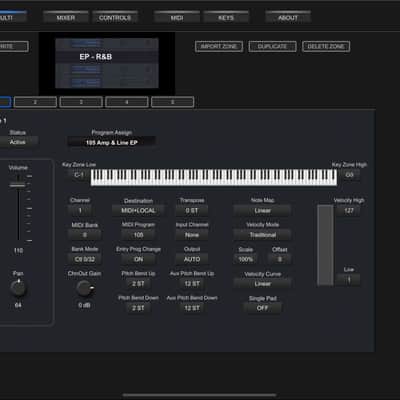Click the velocity Offset 0 field

pyautogui.click(x=280, y=259)
